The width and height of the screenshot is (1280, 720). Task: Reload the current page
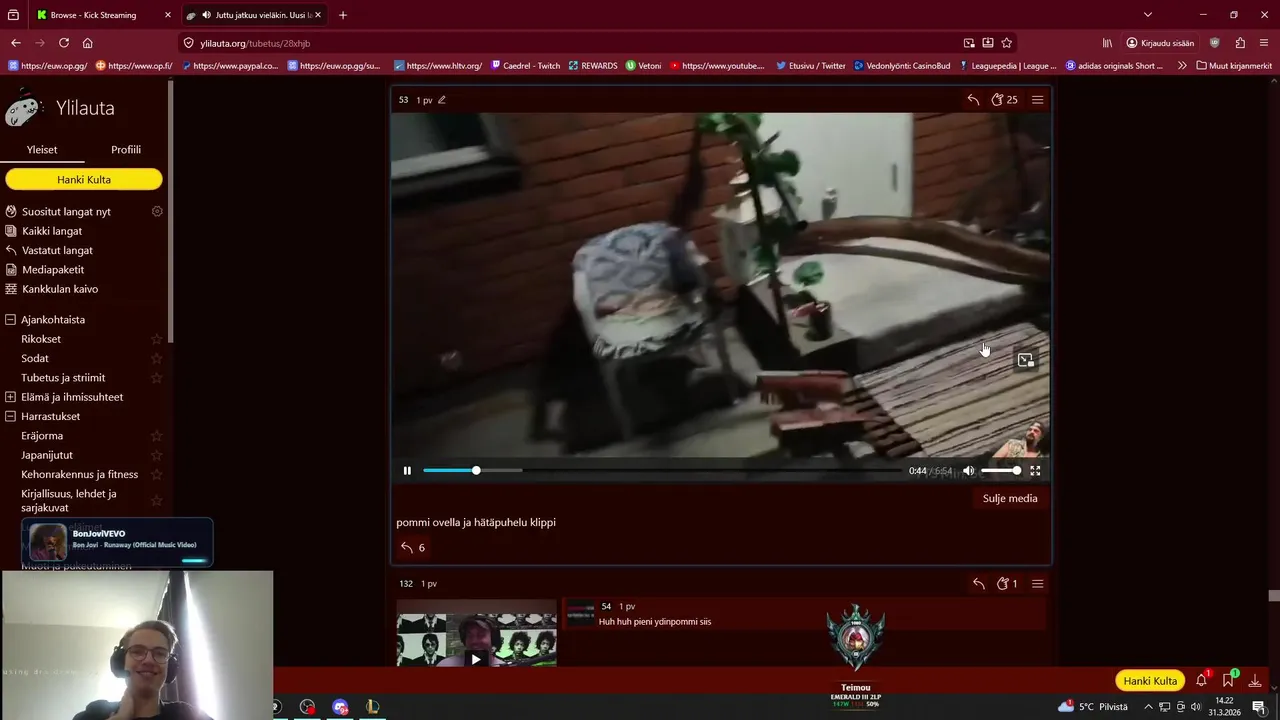click(64, 43)
